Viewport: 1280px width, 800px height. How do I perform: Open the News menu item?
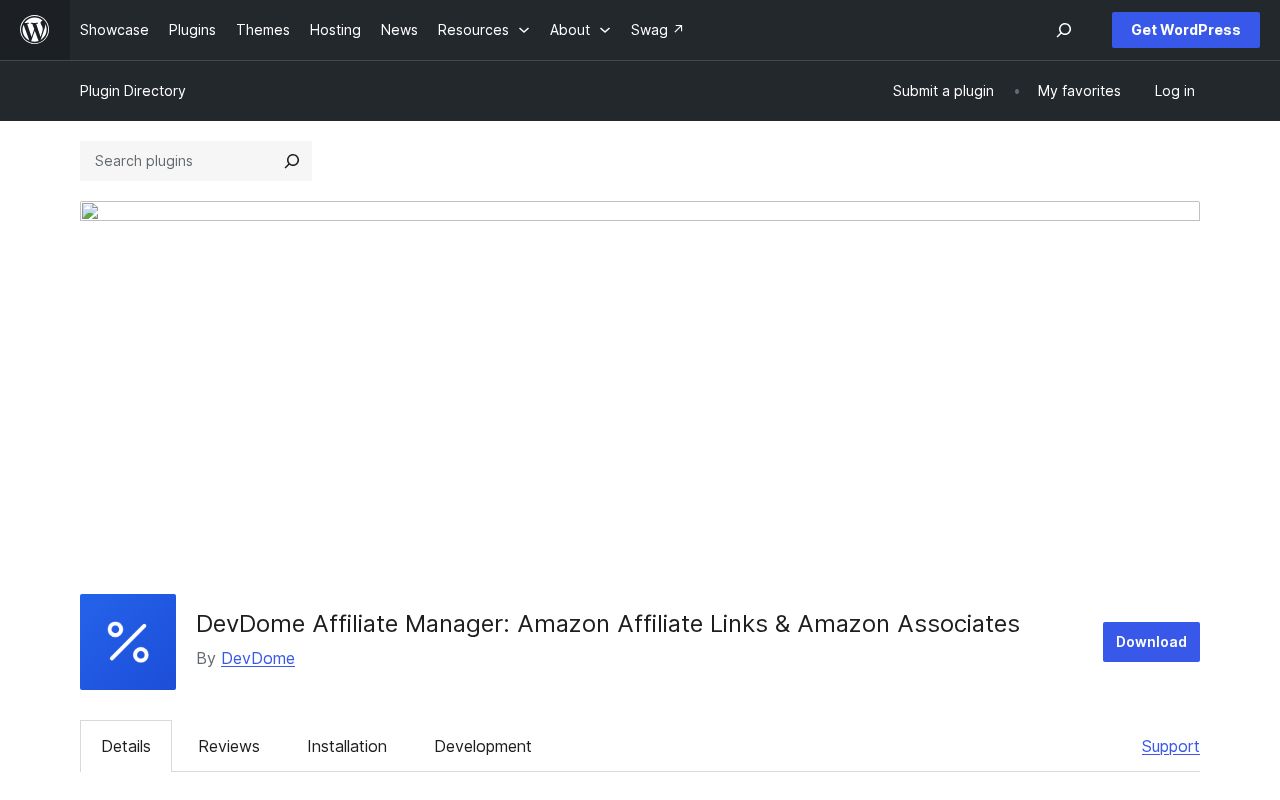(x=399, y=30)
